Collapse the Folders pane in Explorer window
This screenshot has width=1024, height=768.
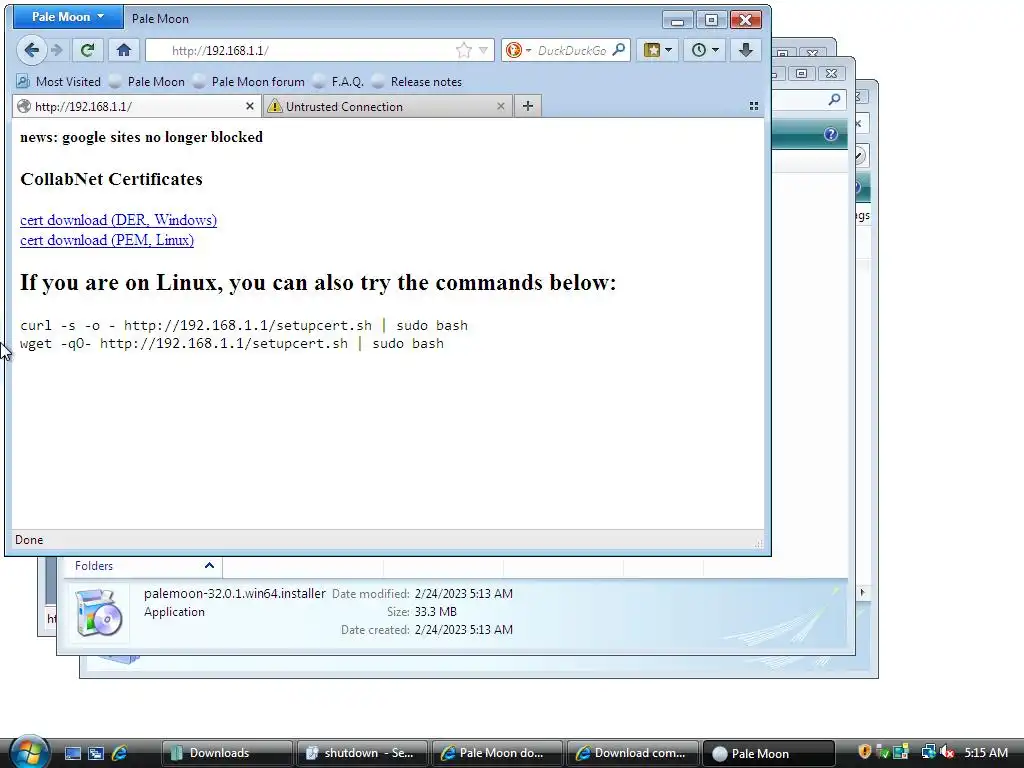209,566
